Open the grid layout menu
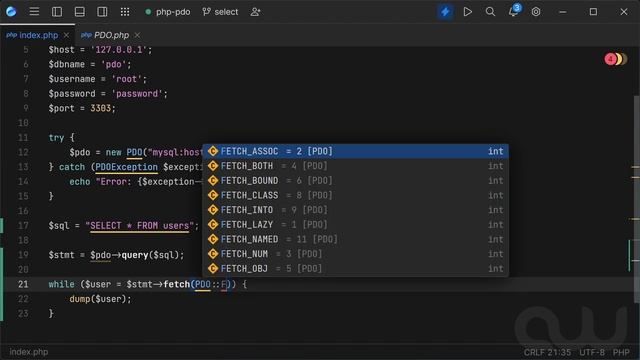 coord(125,12)
